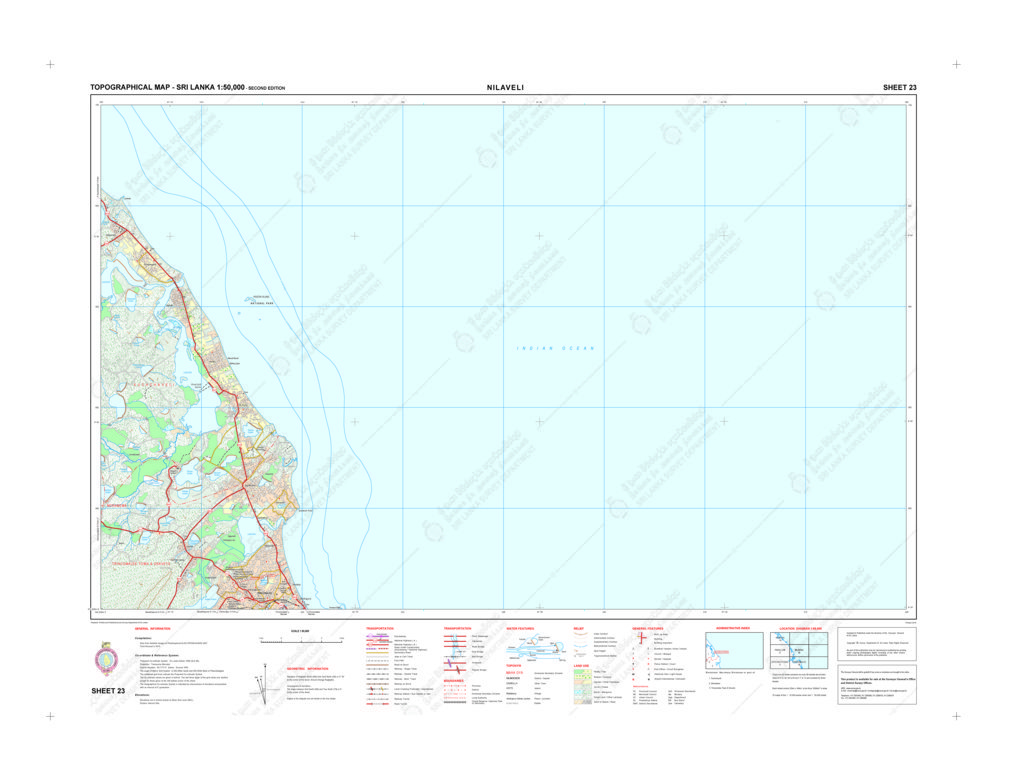Screen dimensions: 1023x768
Task: Click the TRINCOMALEE TOWN & GRAVETS label
Action: click(x=141, y=564)
